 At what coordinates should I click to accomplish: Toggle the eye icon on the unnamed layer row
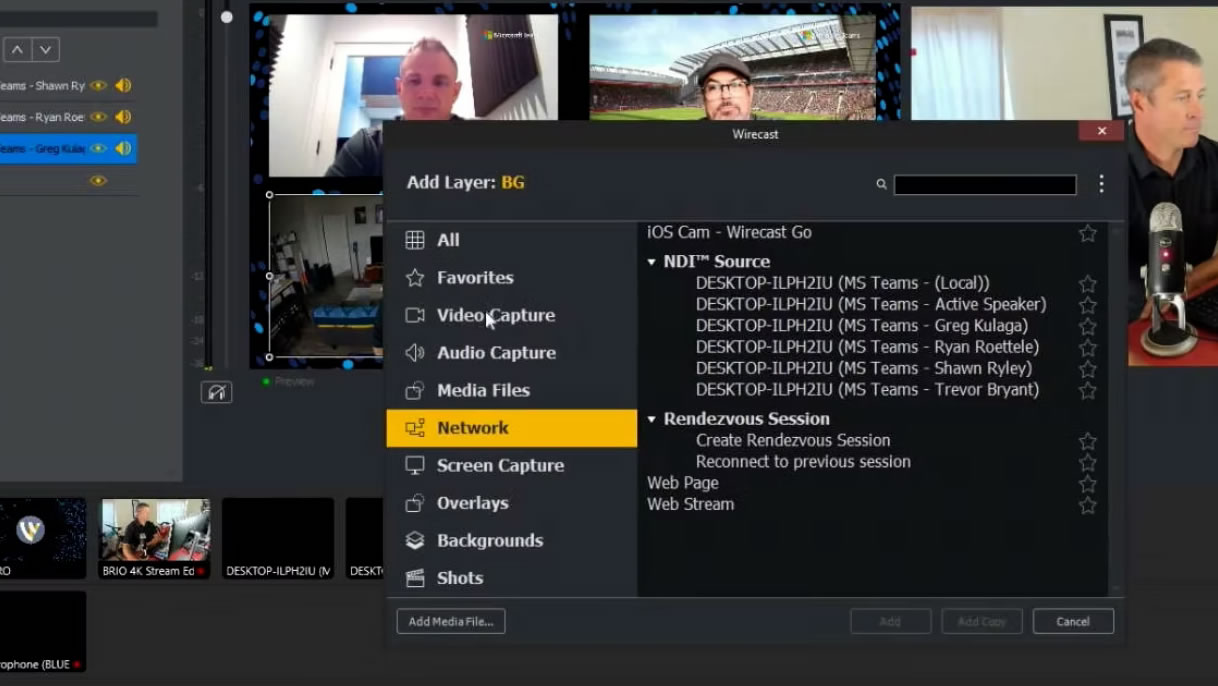pos(98,181)
